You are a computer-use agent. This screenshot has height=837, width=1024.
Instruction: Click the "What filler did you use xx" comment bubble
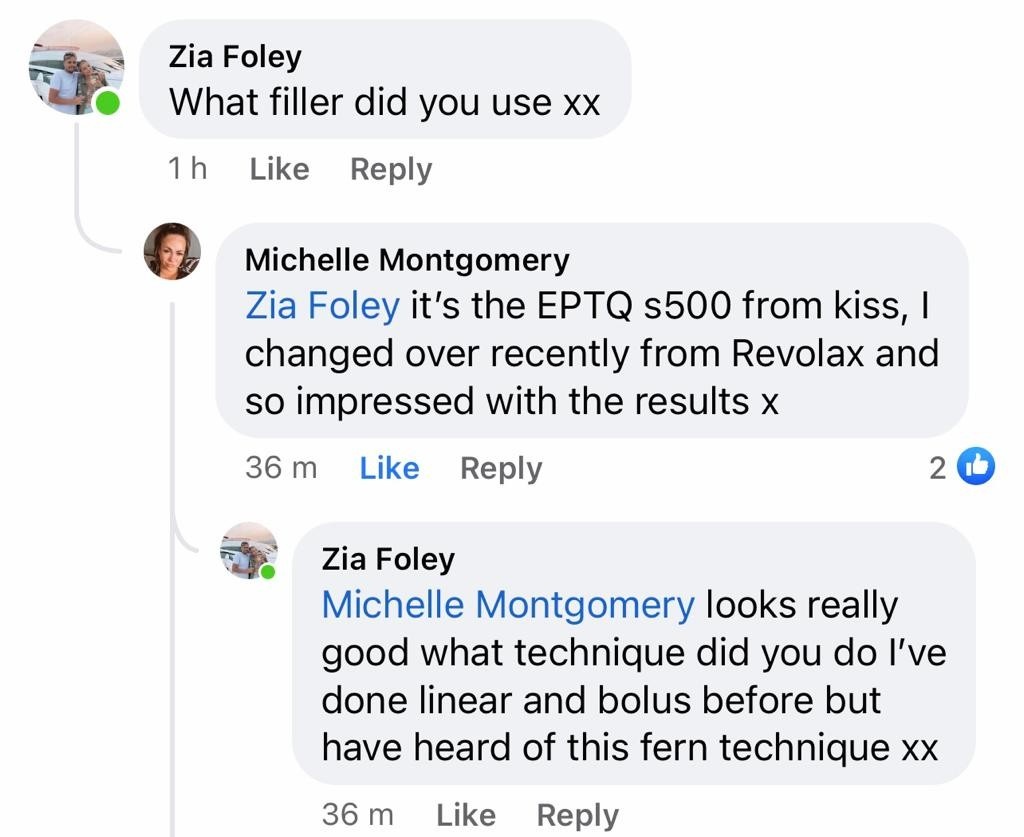(x=385, y=80)
